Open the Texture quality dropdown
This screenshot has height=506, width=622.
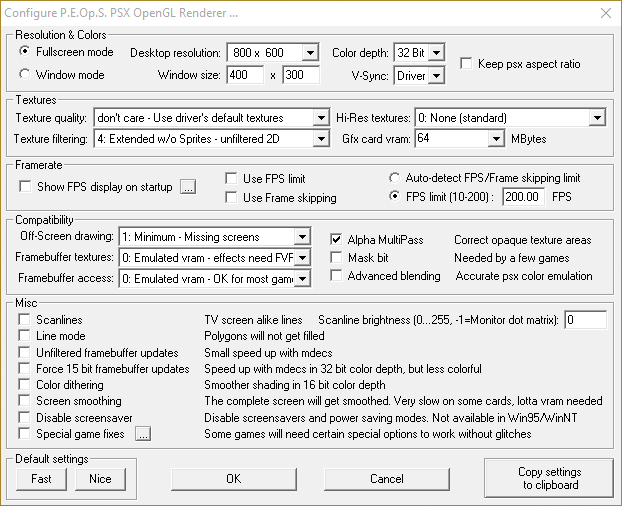tap(211, 118)
